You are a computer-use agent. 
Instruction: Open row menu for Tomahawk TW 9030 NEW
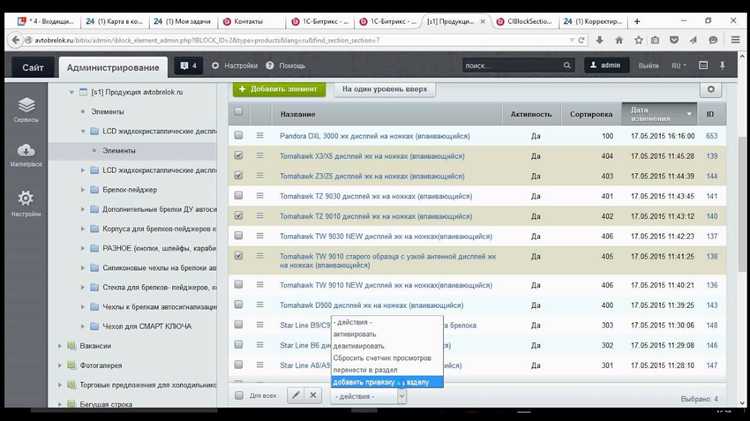260,236
